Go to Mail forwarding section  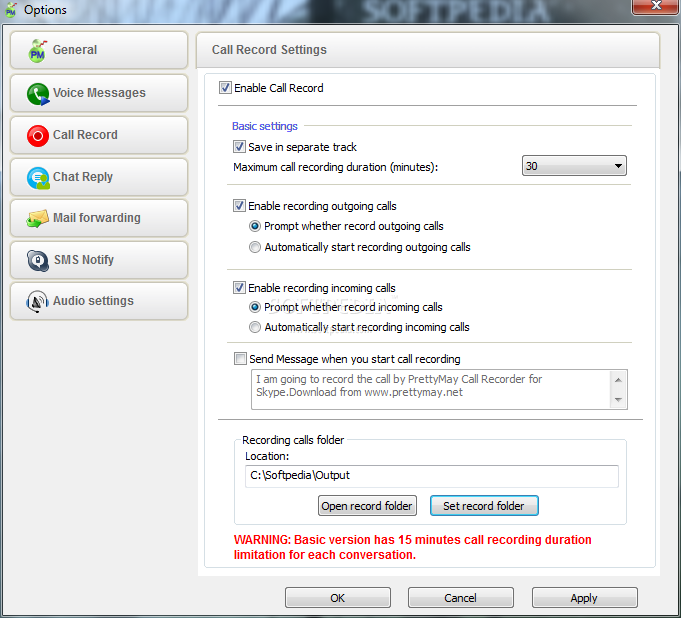(99, 218)
